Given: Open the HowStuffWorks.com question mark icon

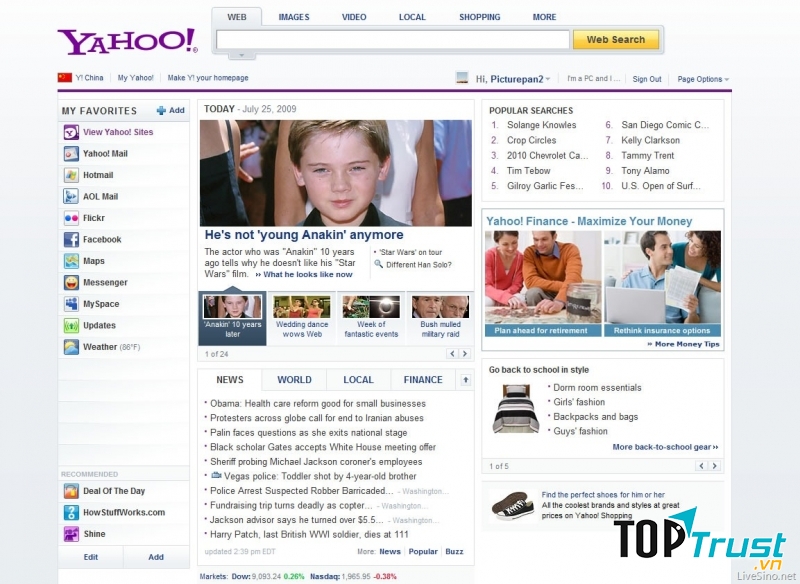Looking at the screenshot, I should point(71,512).
